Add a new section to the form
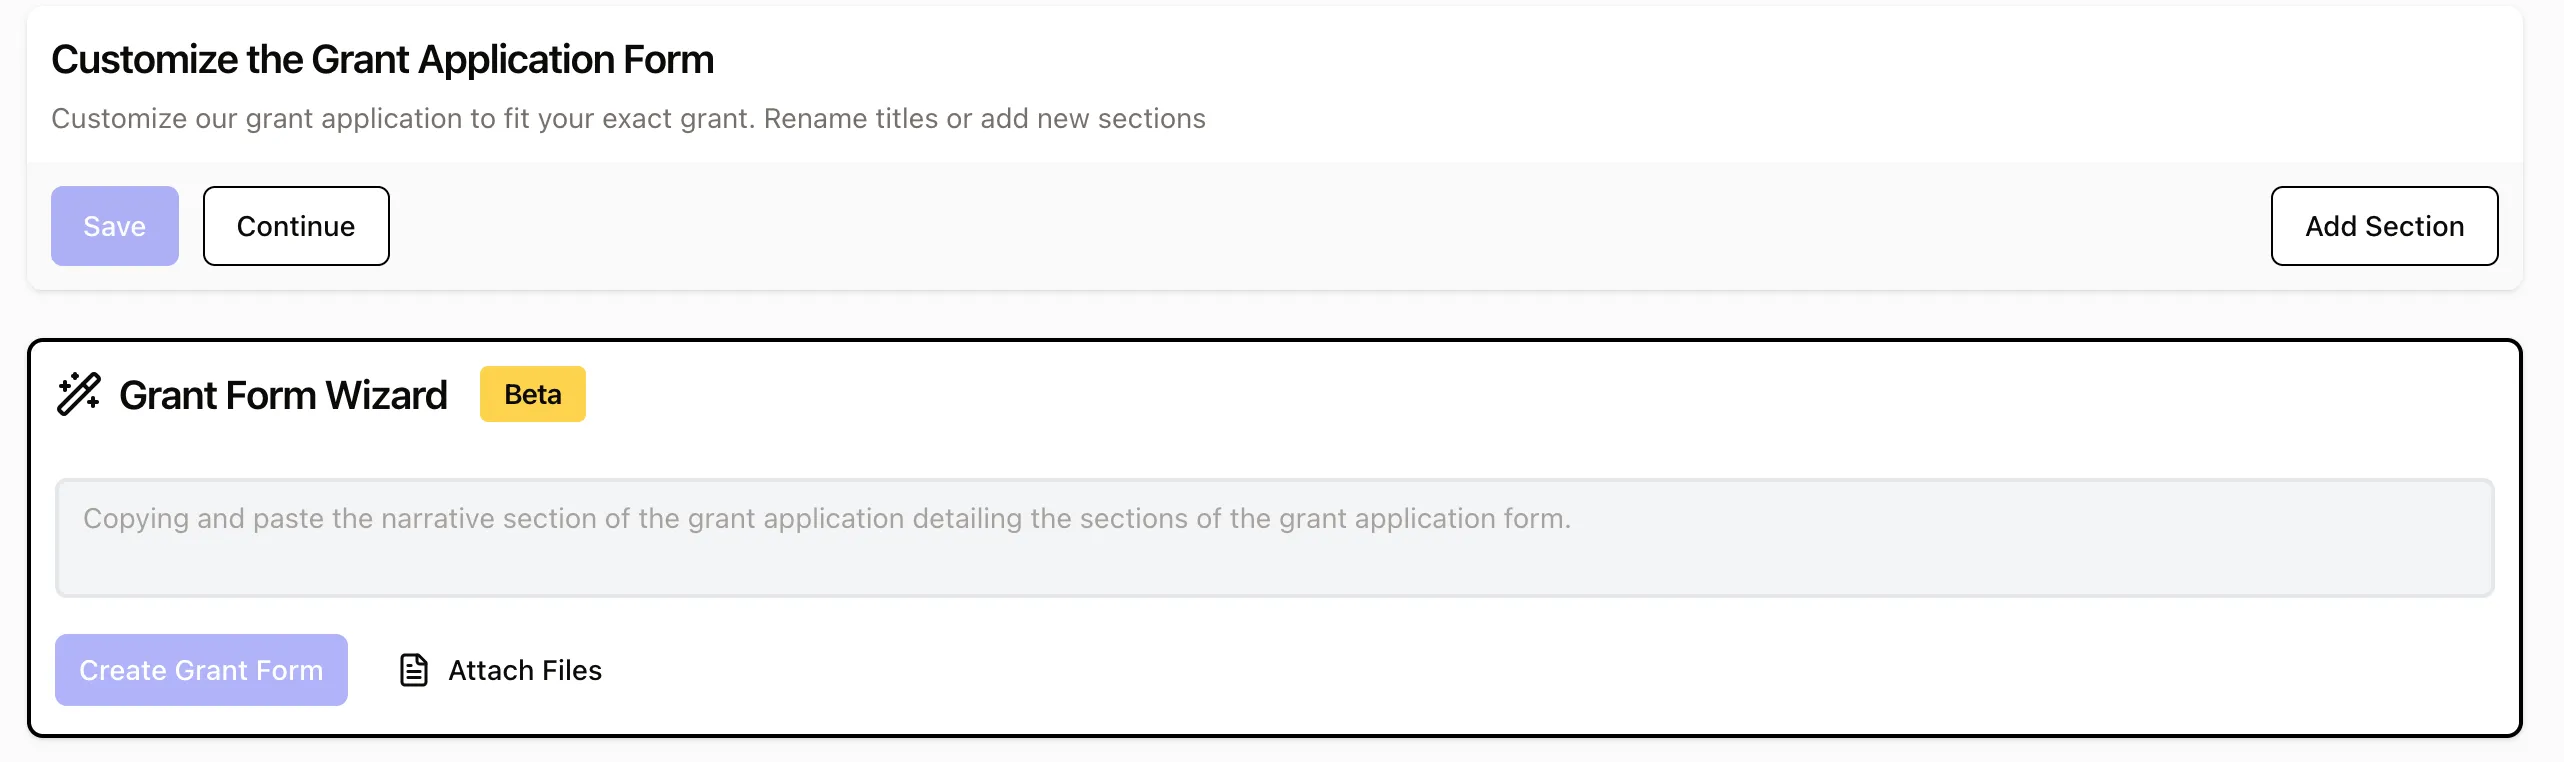2564x762 pixels. 2384,226
